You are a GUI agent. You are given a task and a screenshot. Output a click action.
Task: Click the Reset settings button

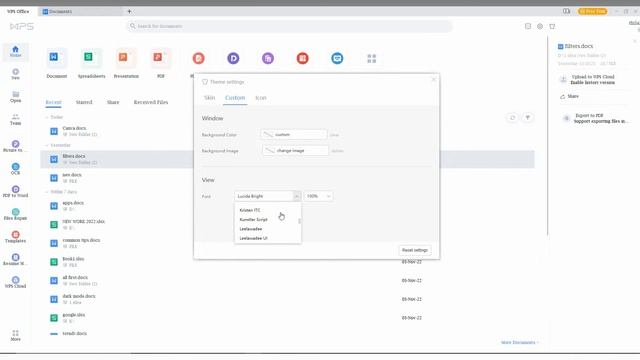pyautogui.click(x=415, y=250)
